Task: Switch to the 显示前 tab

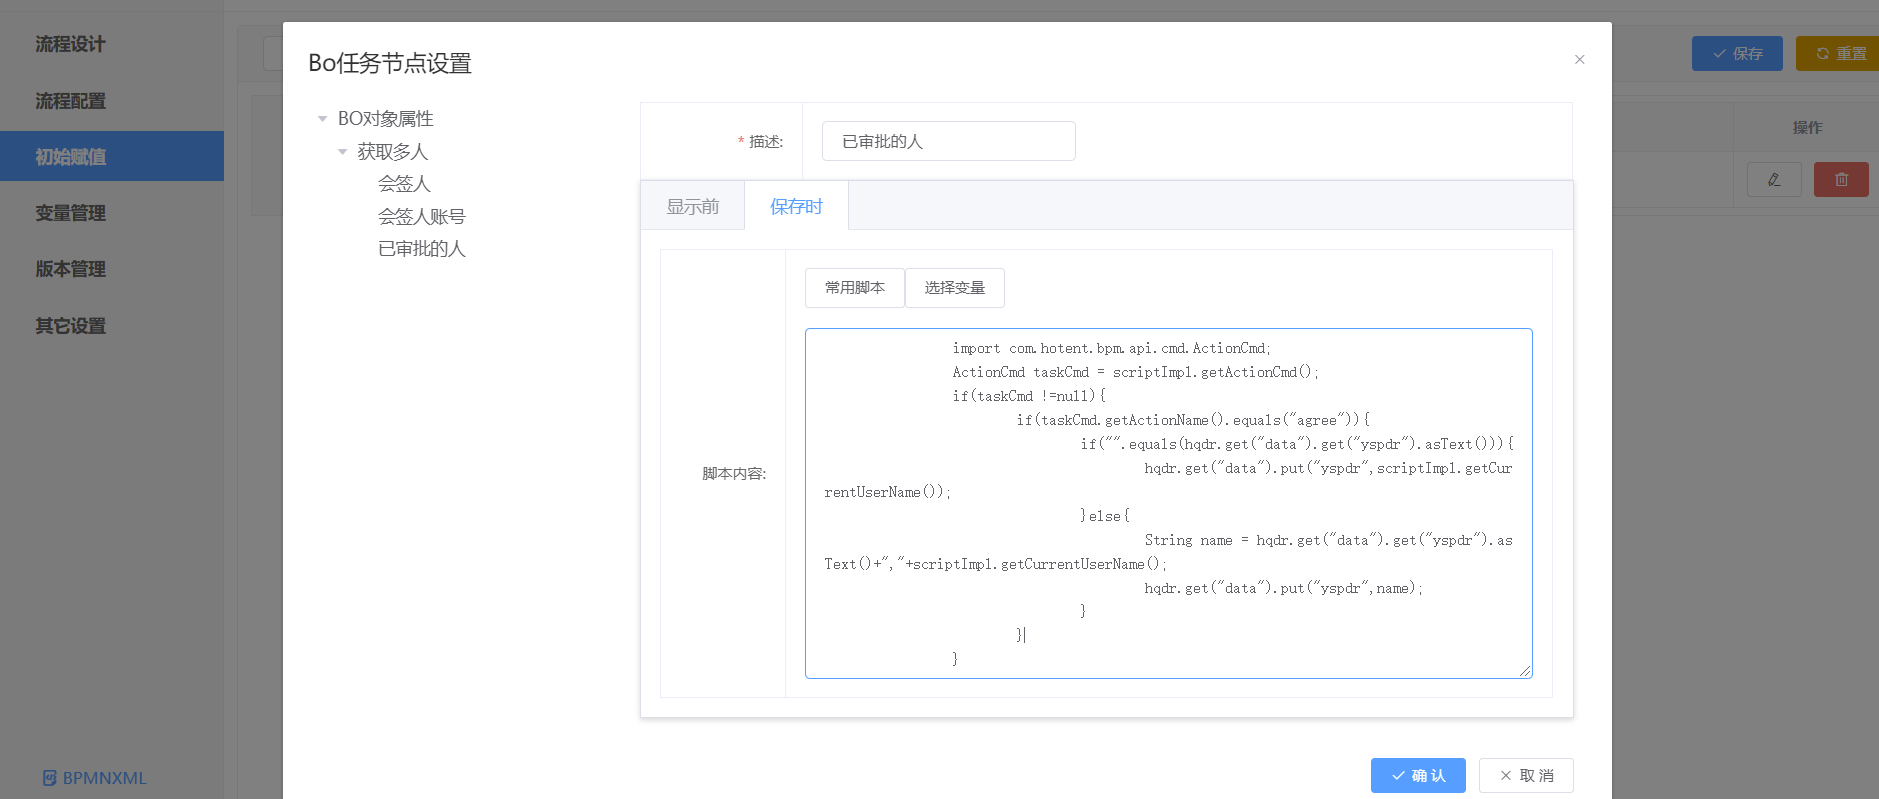Action: 692,206
